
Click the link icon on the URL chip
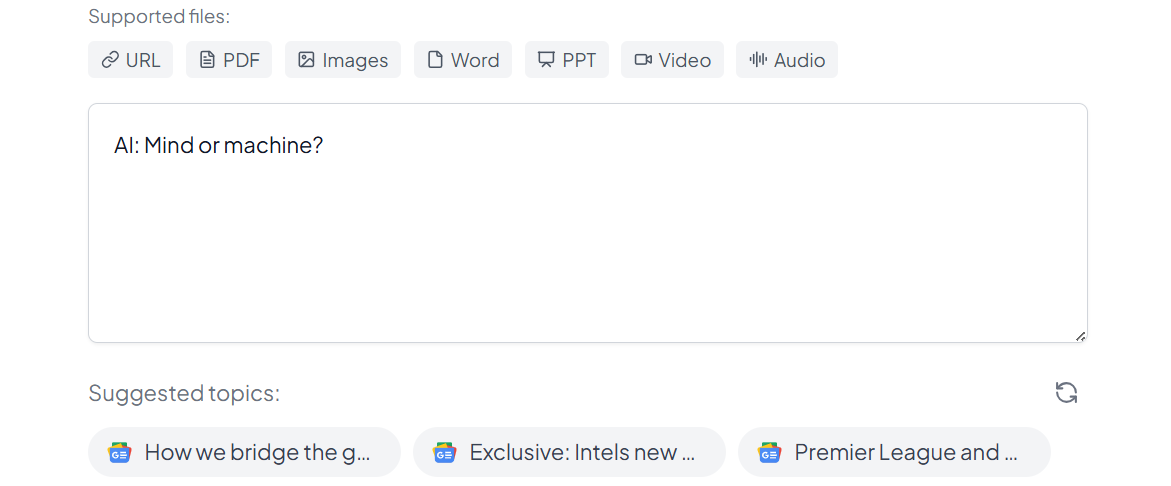[110, 60]
